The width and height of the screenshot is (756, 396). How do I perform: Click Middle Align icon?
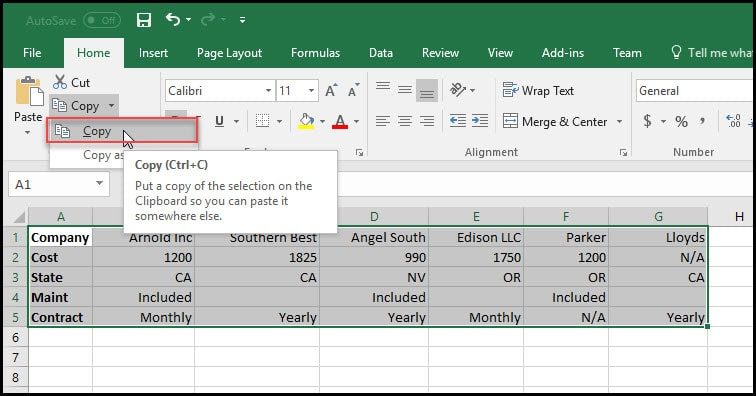(405, 90)
